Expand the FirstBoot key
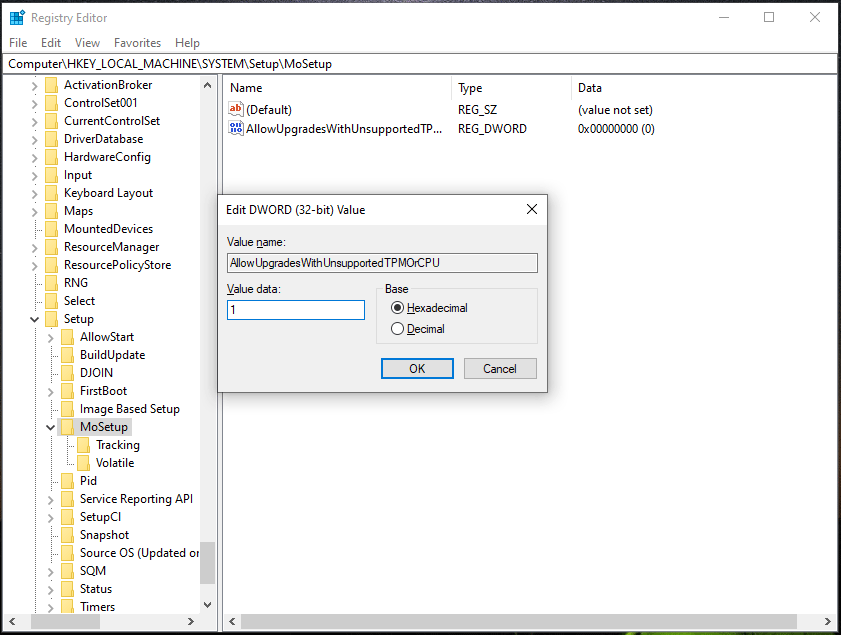Viewport: 841px width, 635px height. point(50,392)
